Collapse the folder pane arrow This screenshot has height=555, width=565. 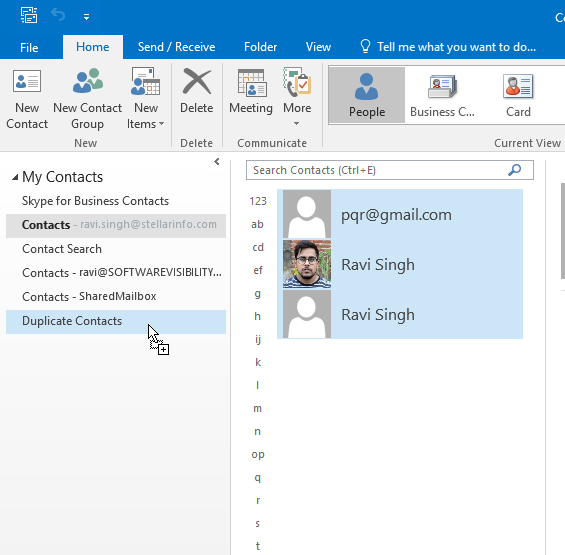pyautogui.click(x=217, y=161)
